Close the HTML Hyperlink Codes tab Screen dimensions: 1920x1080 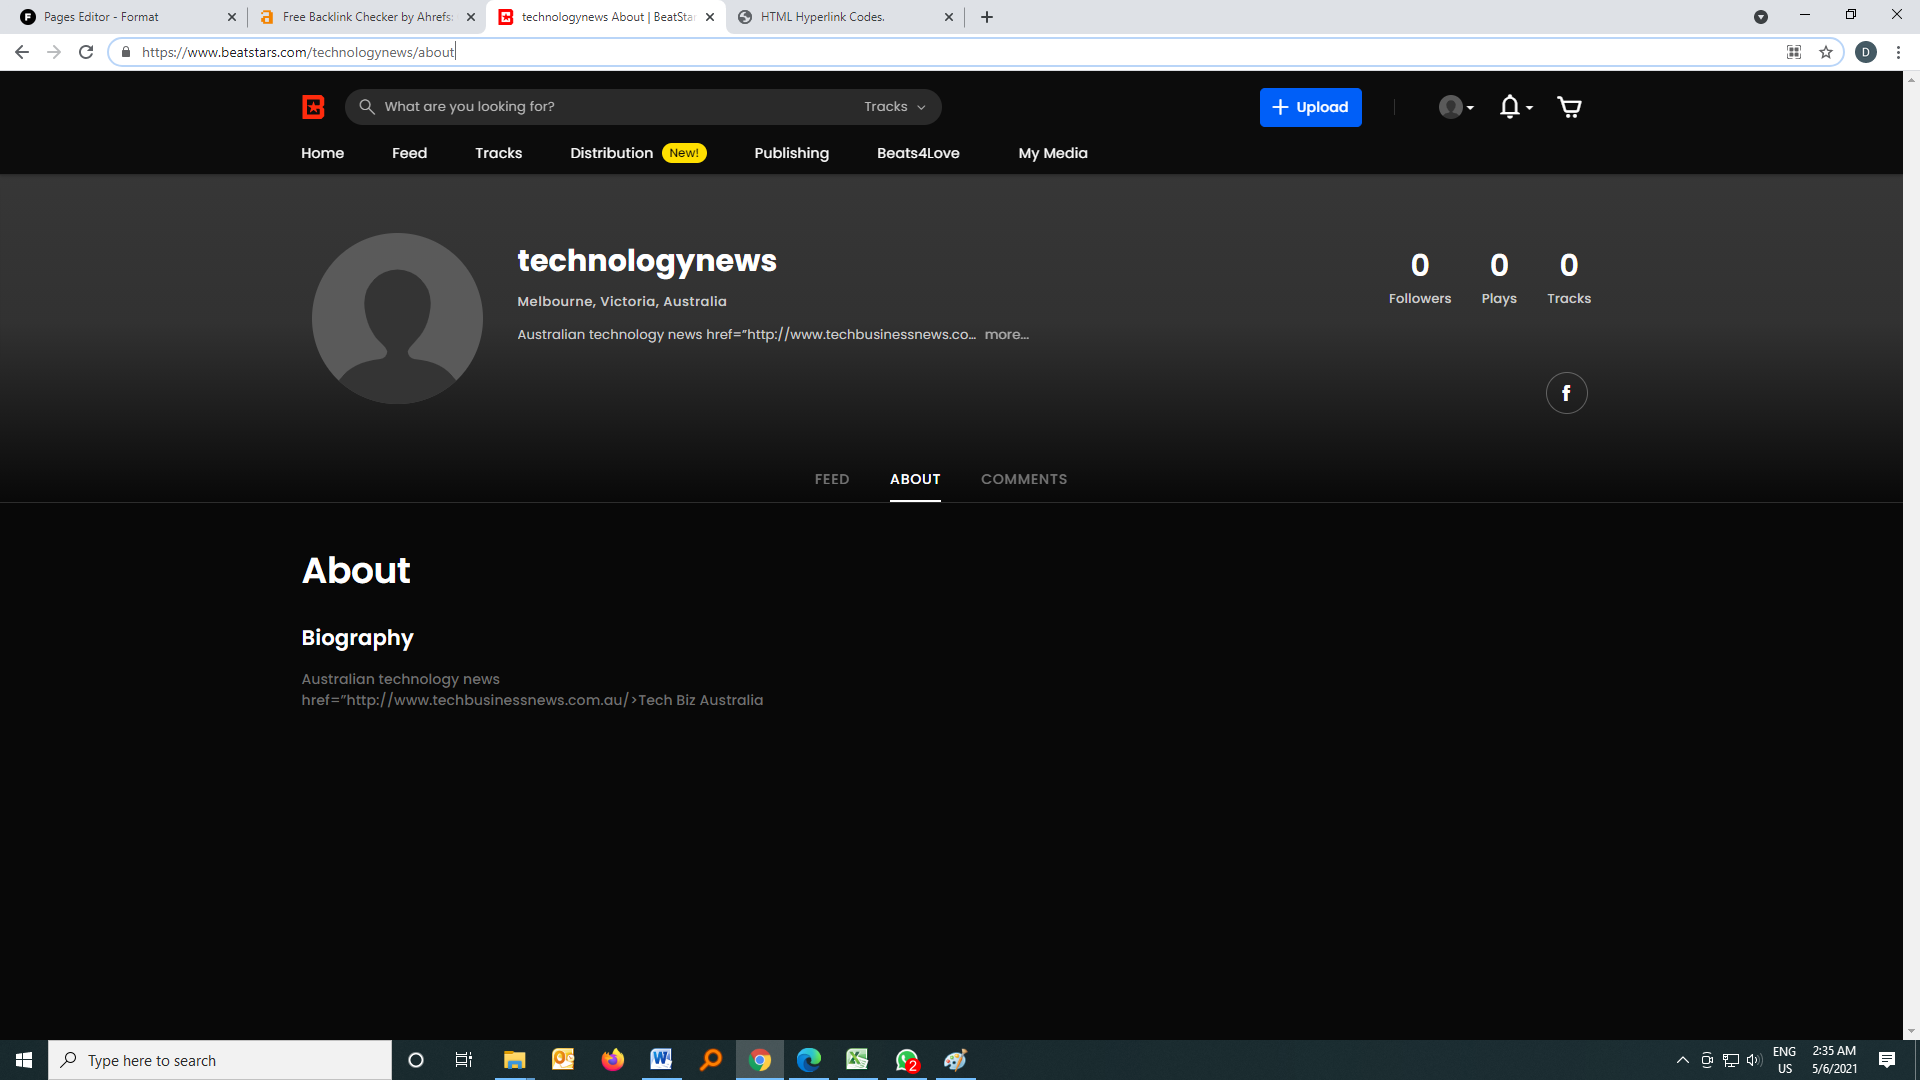[x=949, y=17]
